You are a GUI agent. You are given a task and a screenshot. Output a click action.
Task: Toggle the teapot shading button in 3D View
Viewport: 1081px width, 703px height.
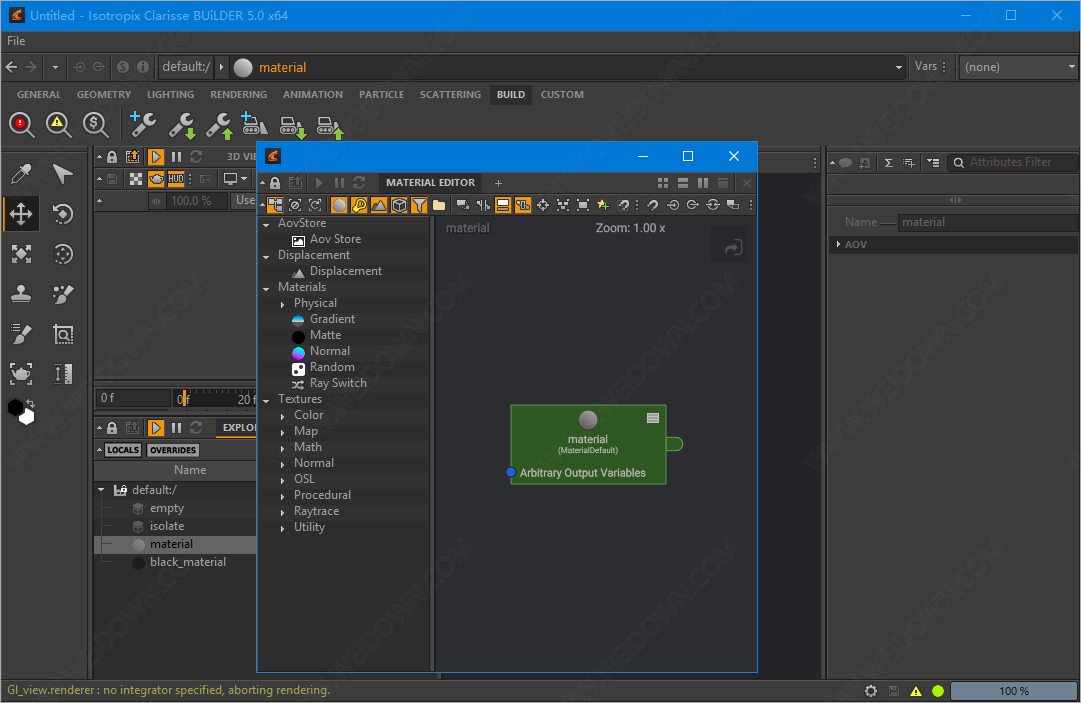click(x=156, y=179)
